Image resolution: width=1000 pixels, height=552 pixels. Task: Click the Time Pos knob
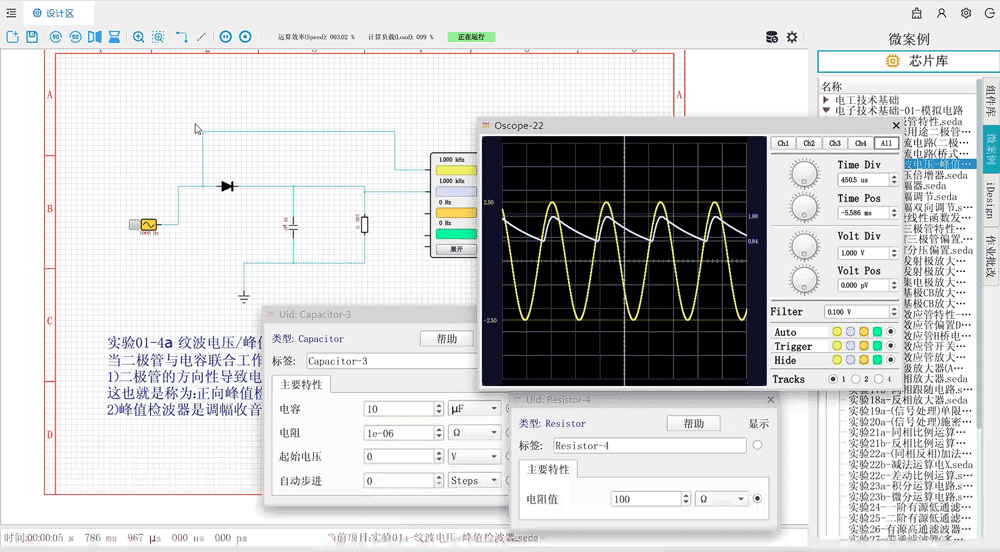coord(804,207)
